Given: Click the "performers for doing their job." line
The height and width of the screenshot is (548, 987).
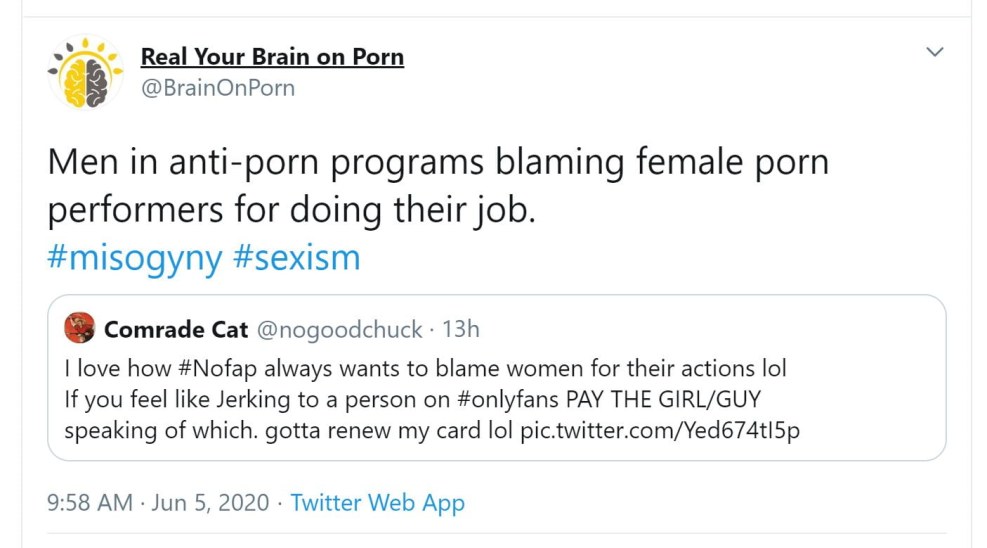Looking at the screenshot, I should tap(292, 212).
